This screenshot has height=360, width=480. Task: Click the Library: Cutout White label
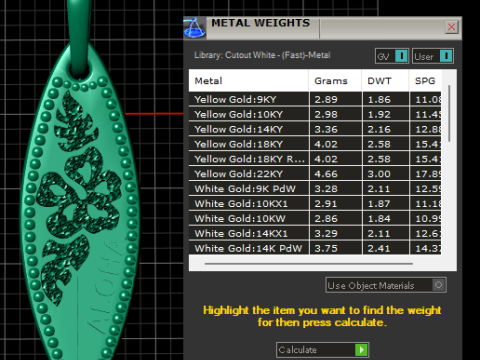[262, 55]
